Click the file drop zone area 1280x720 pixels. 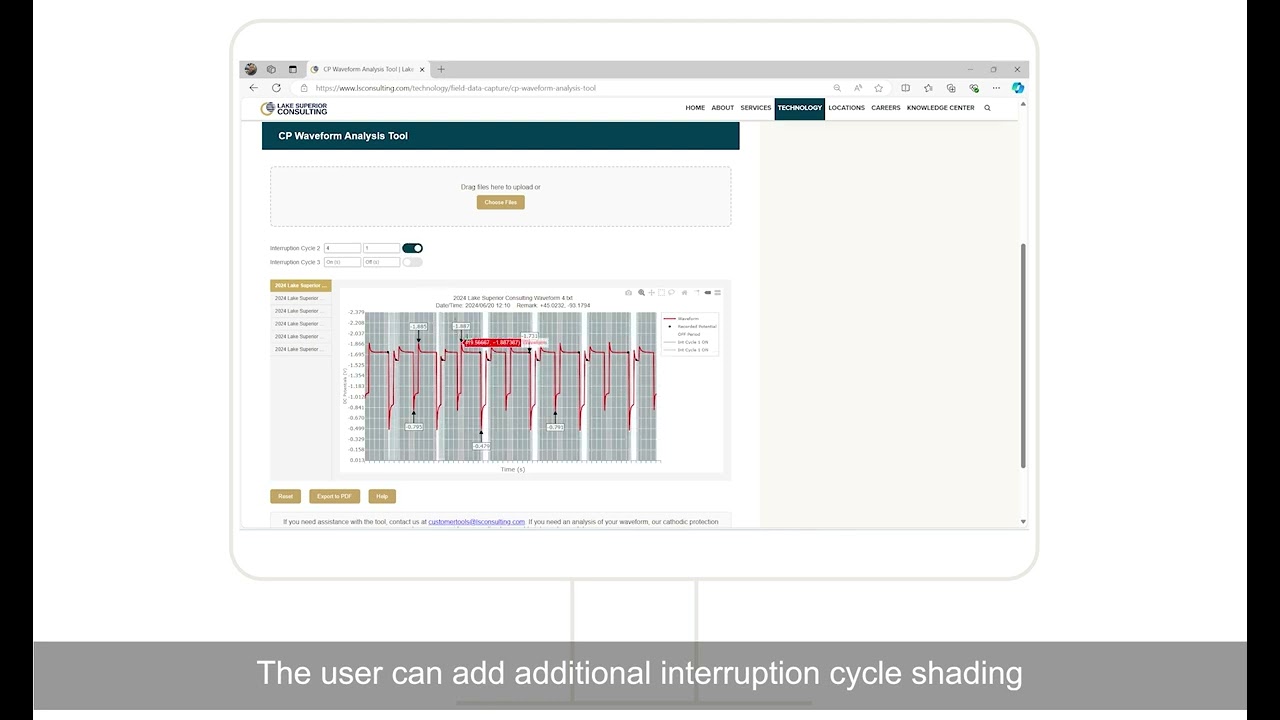point(500,196)
